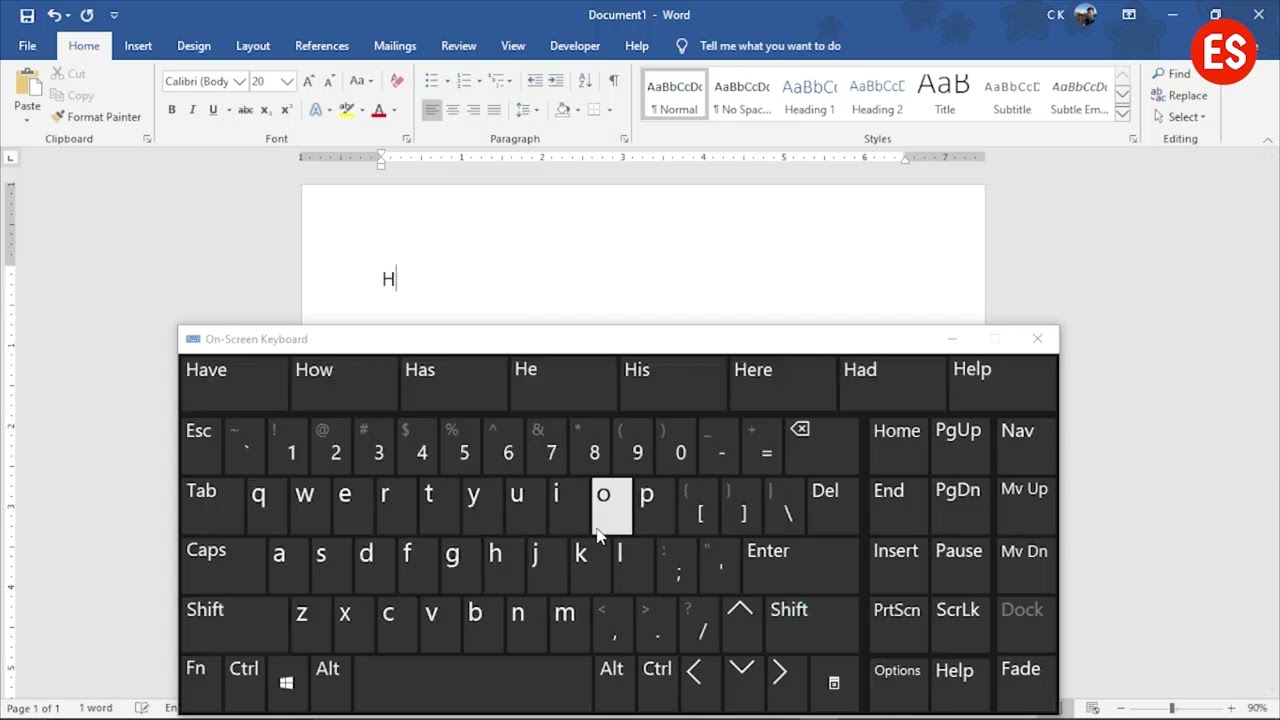Select the Format Painter tool
Viewport: 1280px width, 720px height.
[96, 117]
